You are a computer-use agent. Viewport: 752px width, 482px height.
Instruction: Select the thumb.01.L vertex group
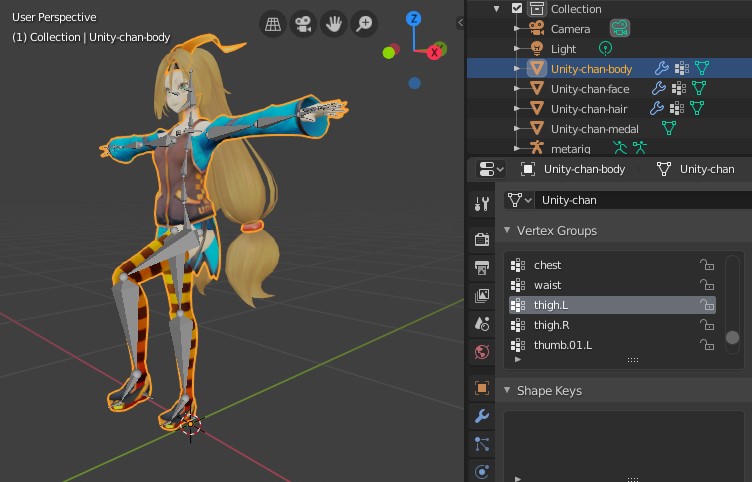click(x=612, y=345)
